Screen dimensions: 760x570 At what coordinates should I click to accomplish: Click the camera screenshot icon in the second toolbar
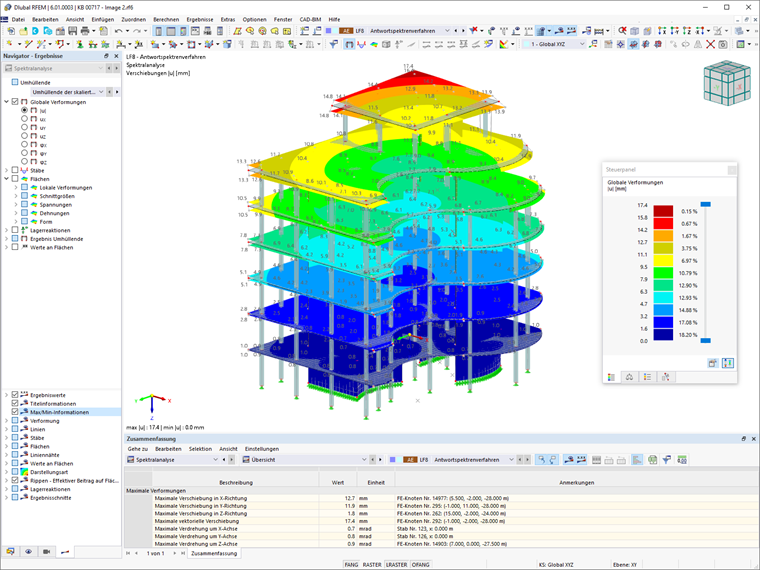pyautogui.click(x=723, y=44)
